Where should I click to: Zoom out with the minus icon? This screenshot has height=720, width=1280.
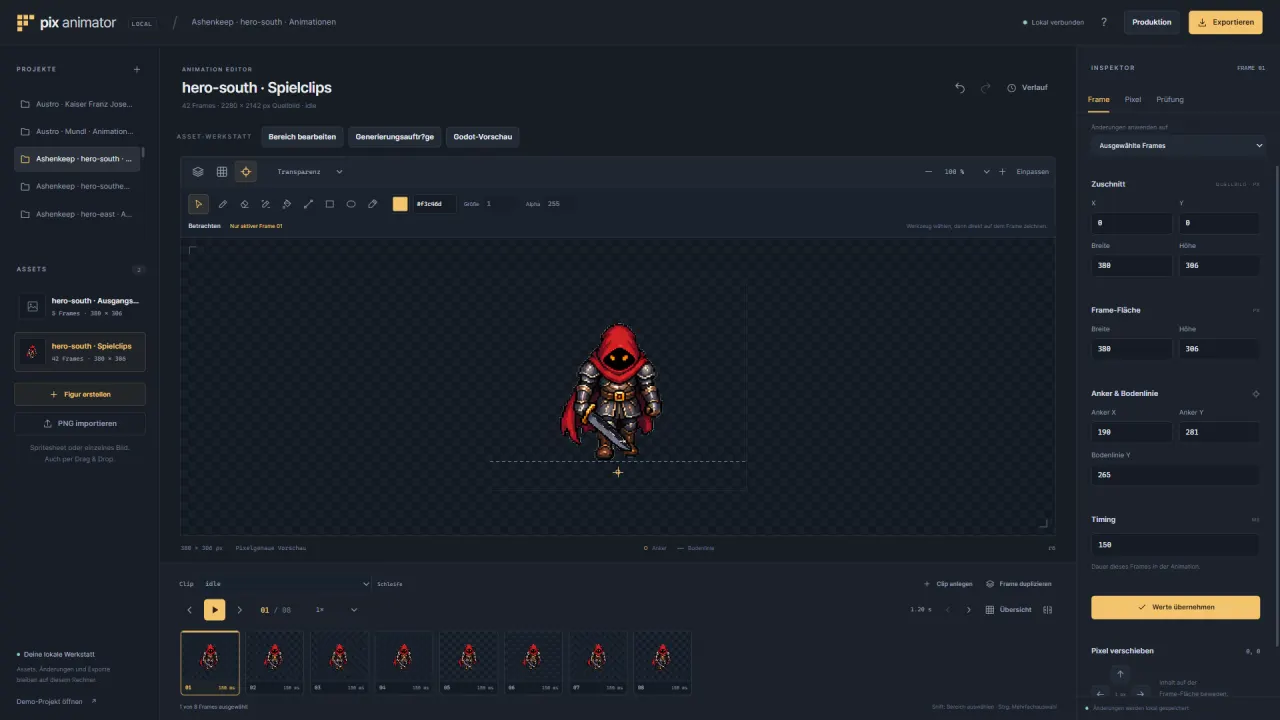point(929,172)
